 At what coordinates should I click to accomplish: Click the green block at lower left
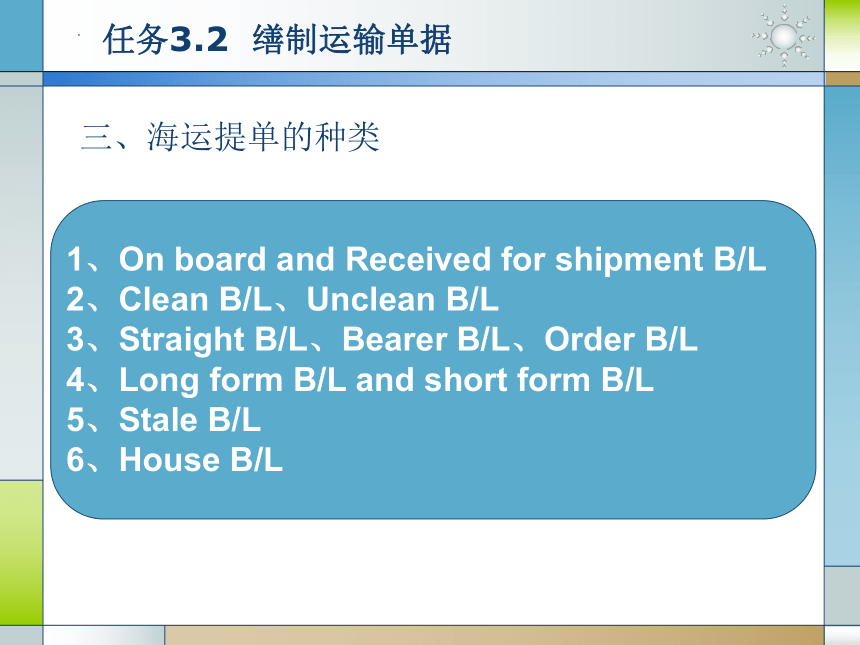21,552
